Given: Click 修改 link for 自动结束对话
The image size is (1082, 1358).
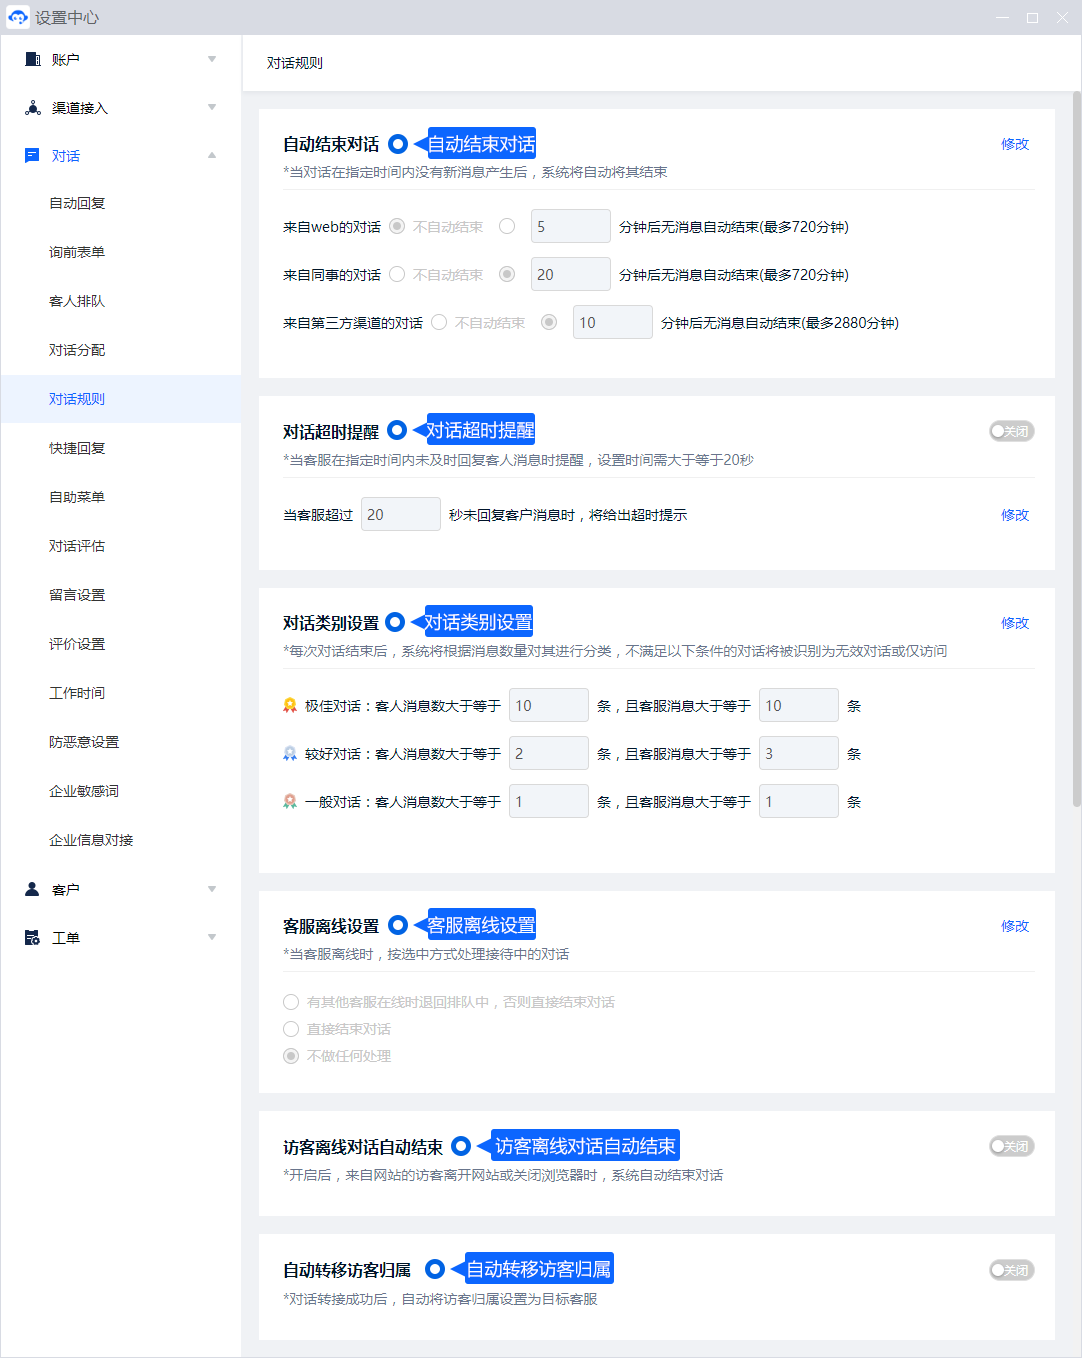Looking at the screenshot, I should pyautogui.click(x=1014, y=144).
